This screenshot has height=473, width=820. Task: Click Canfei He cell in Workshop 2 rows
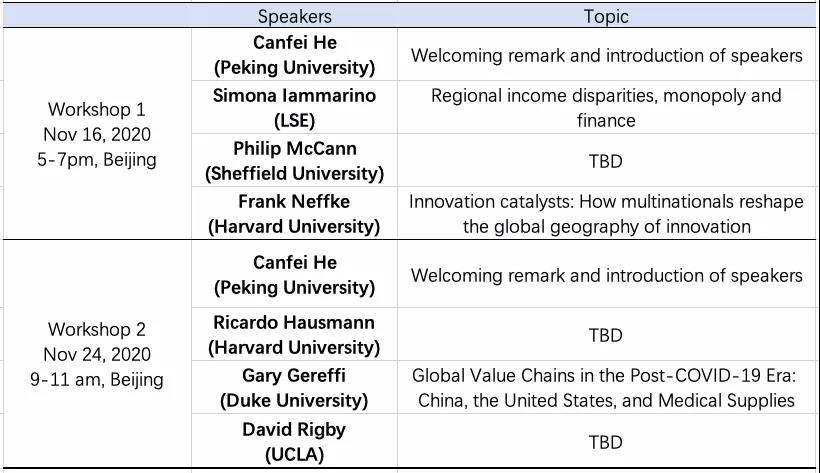pos(294,275)
